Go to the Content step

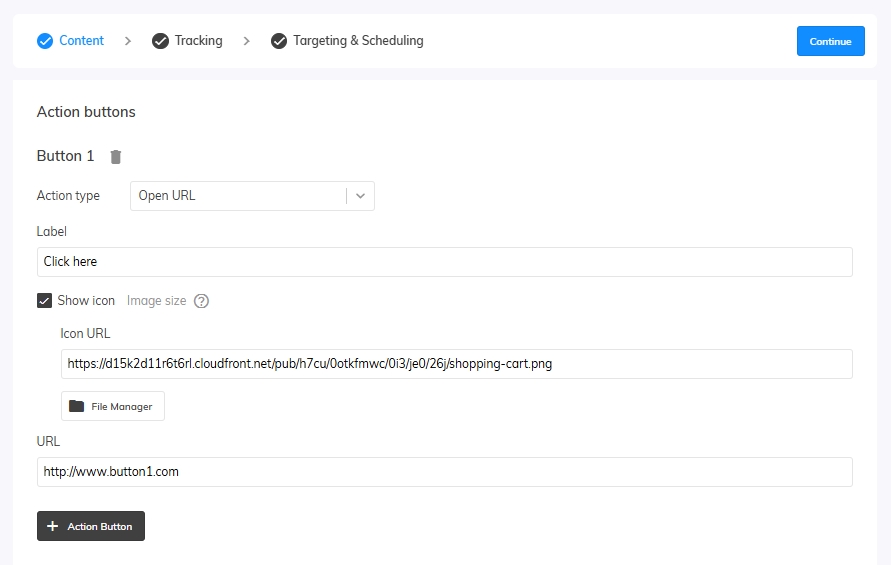tap(81, 41)
